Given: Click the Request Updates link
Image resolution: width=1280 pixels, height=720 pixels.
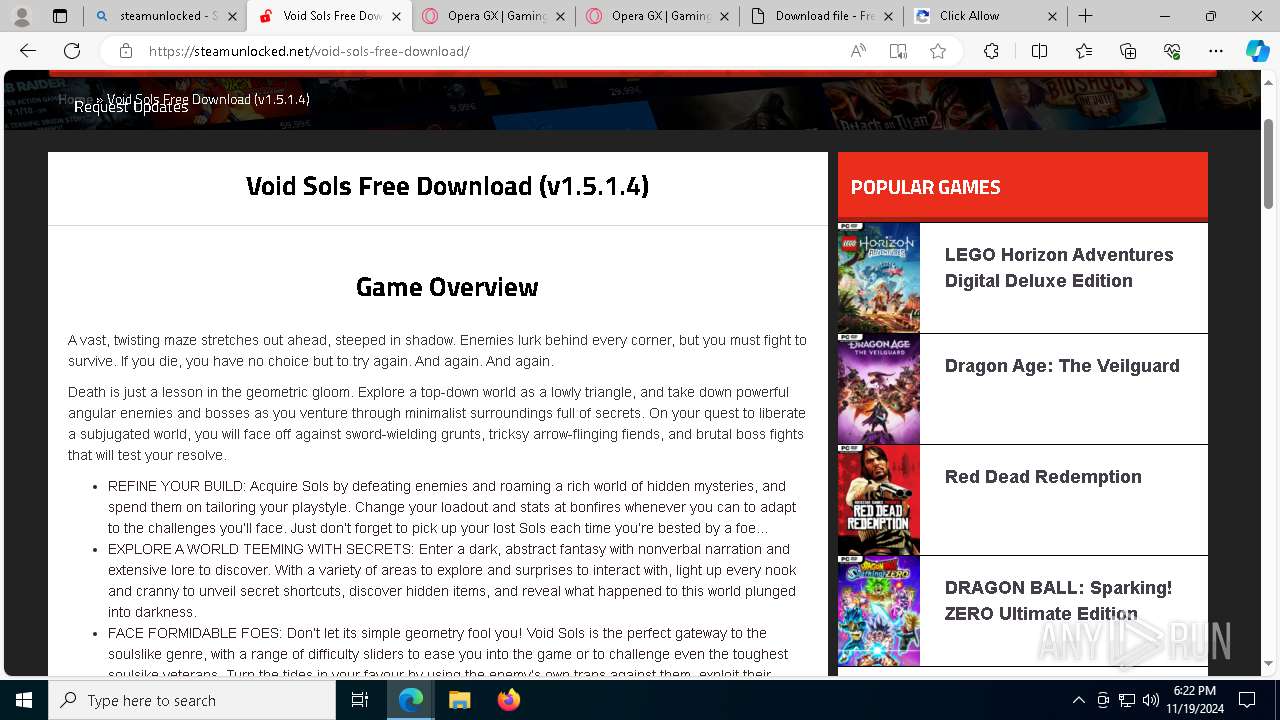Looking at the screenshot, I should click(x=131, y=107).
